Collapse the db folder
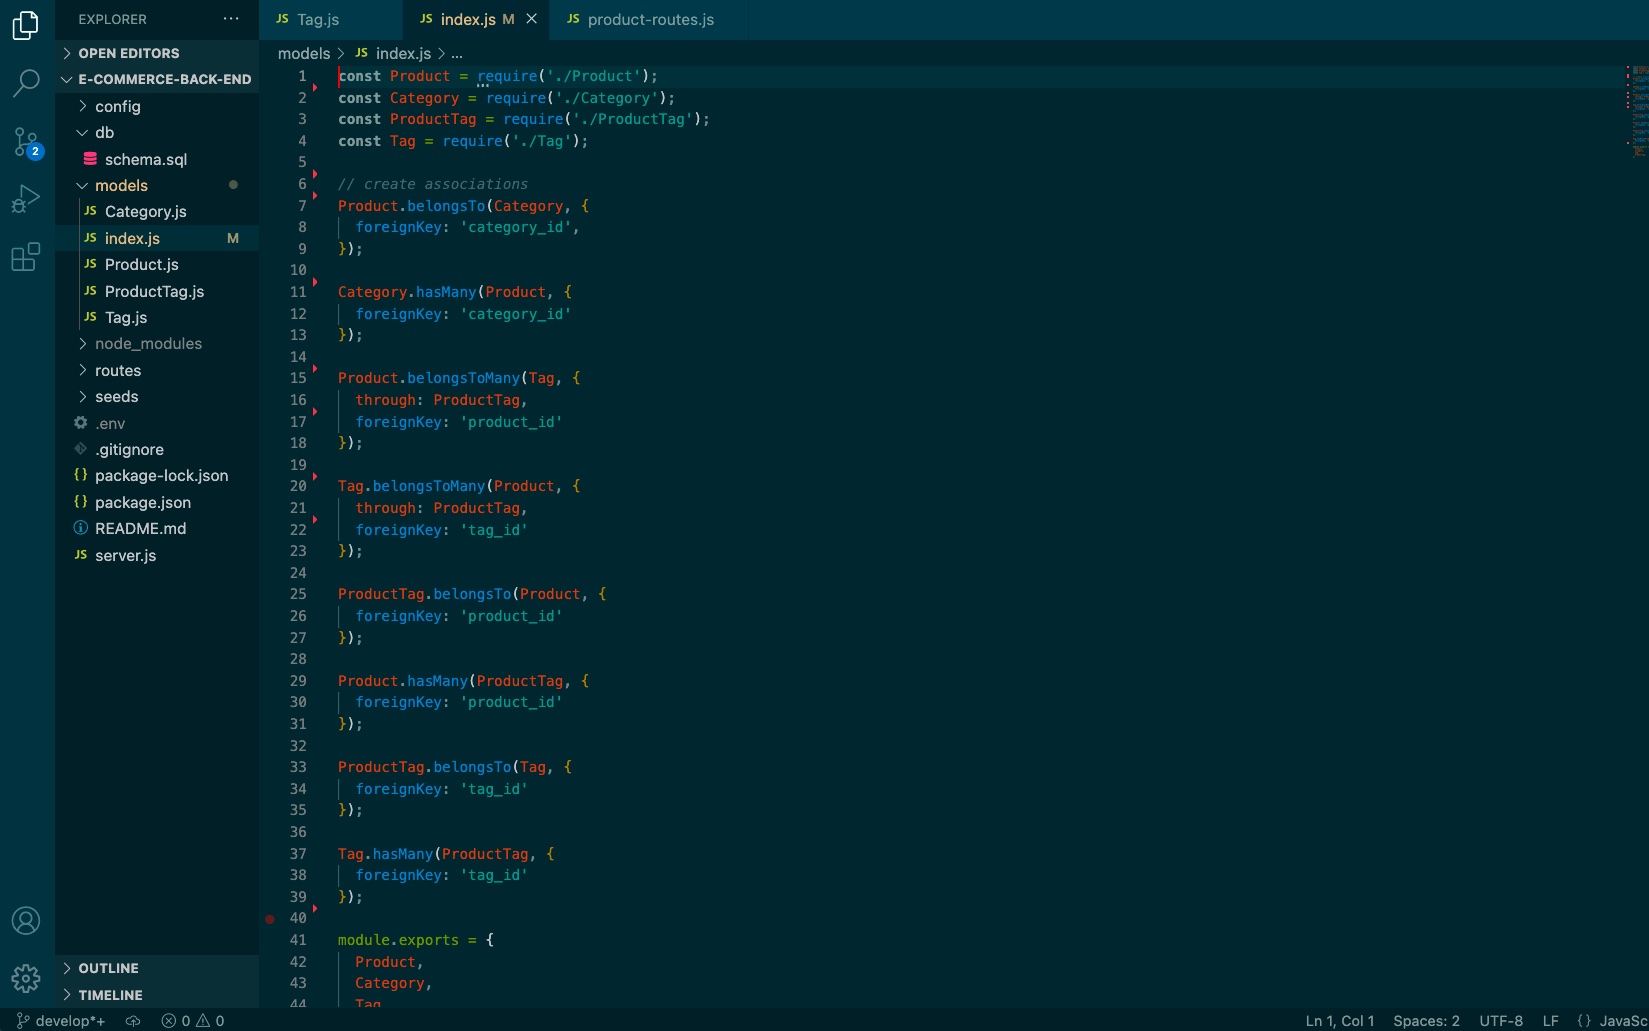The height and width of the screenshot is (1031, 1649). point(157,132)
